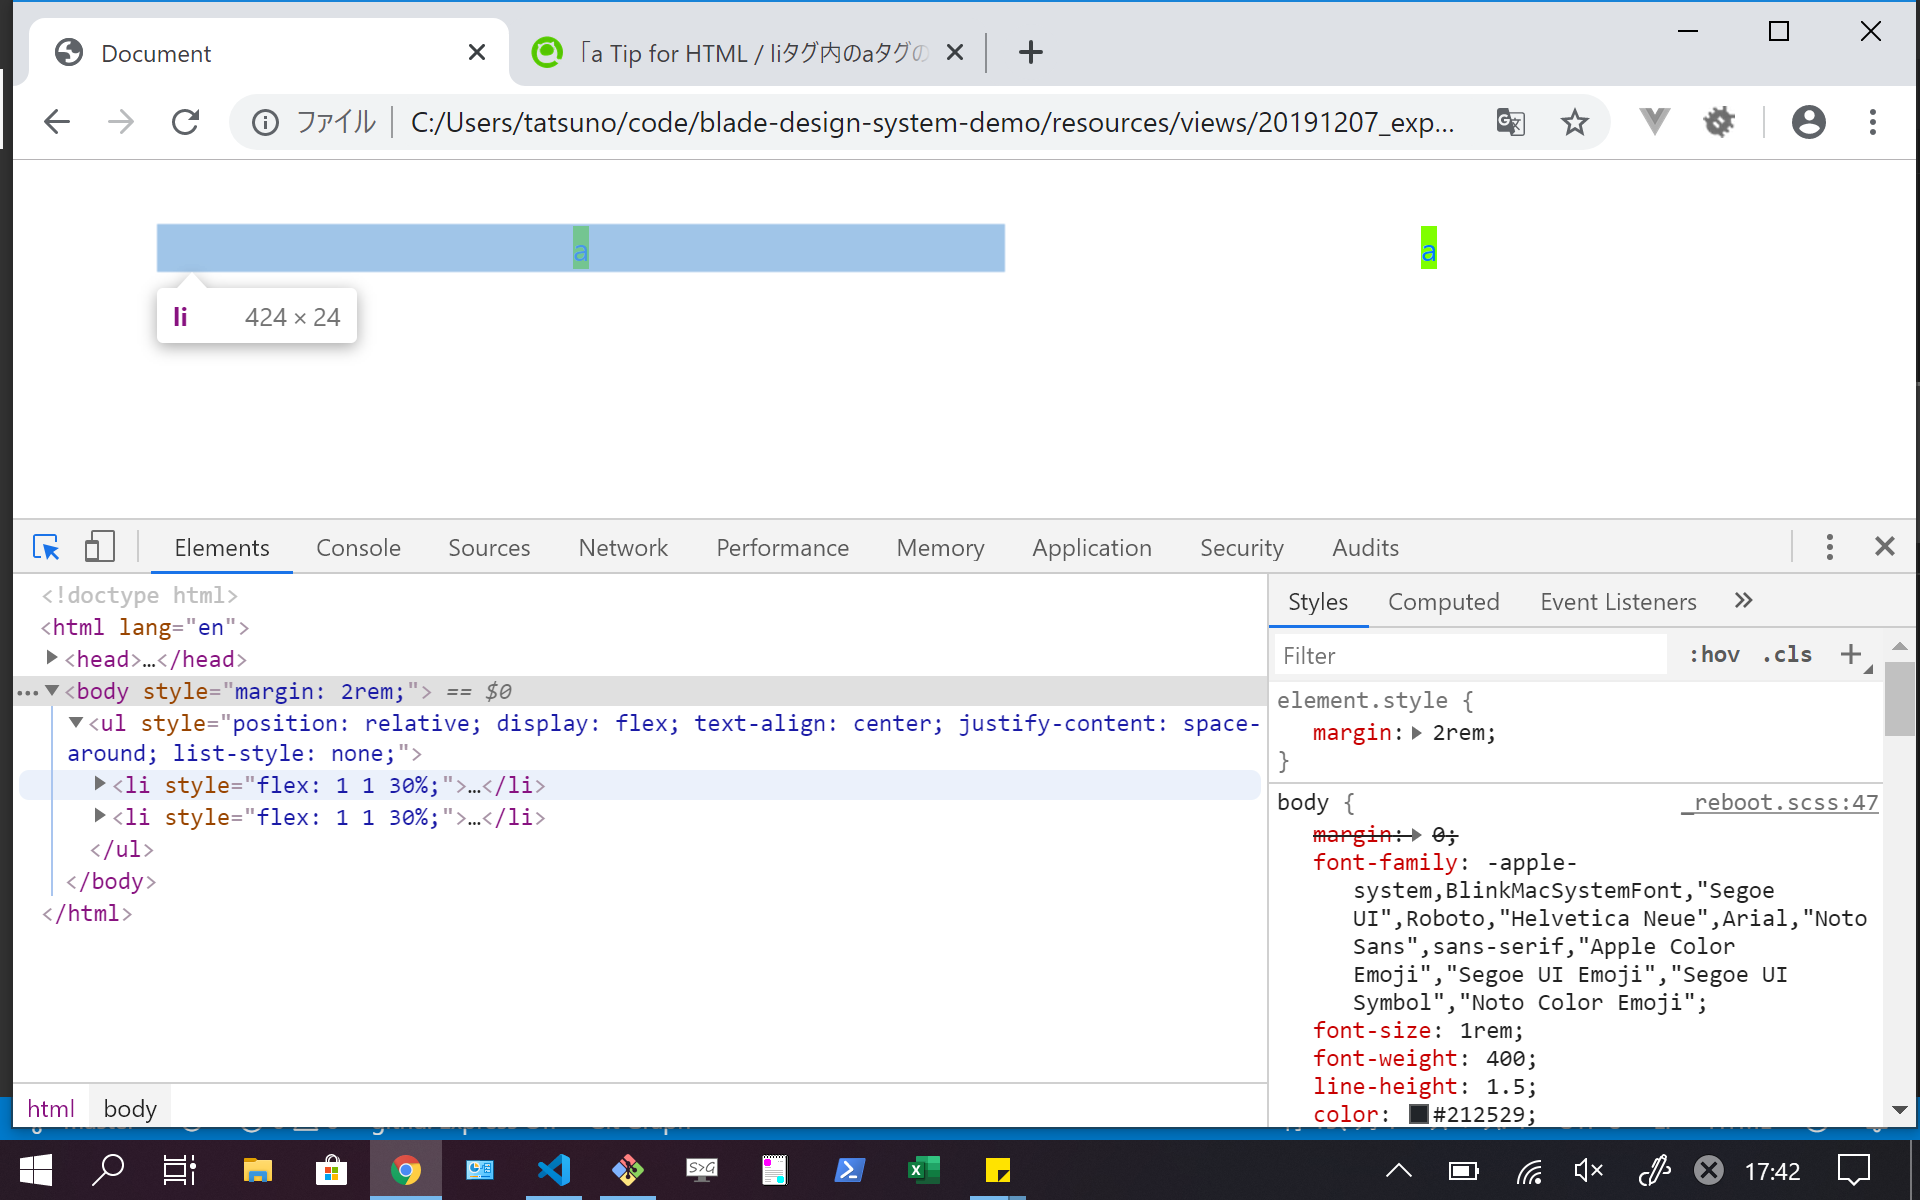Click body in the breadcrumb bar
The width and height of the screenshot is (1920, 1200).
tap(130, 1108)
